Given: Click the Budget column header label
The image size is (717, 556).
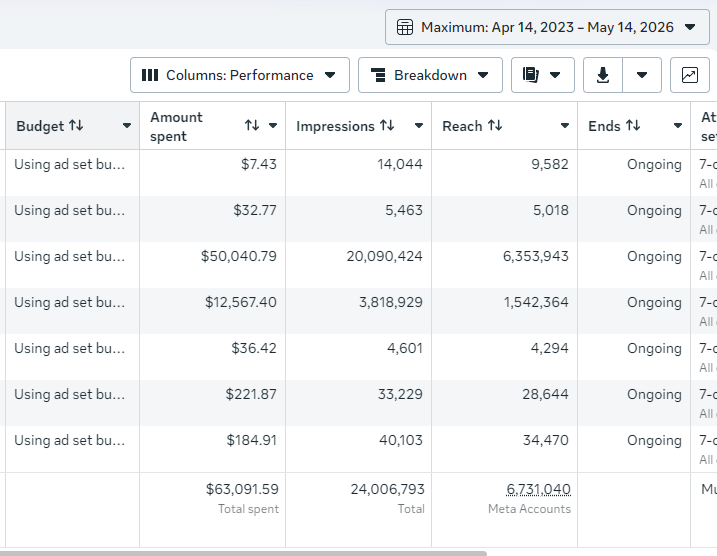Looking at the screenshot, I should tap(40, 126).
